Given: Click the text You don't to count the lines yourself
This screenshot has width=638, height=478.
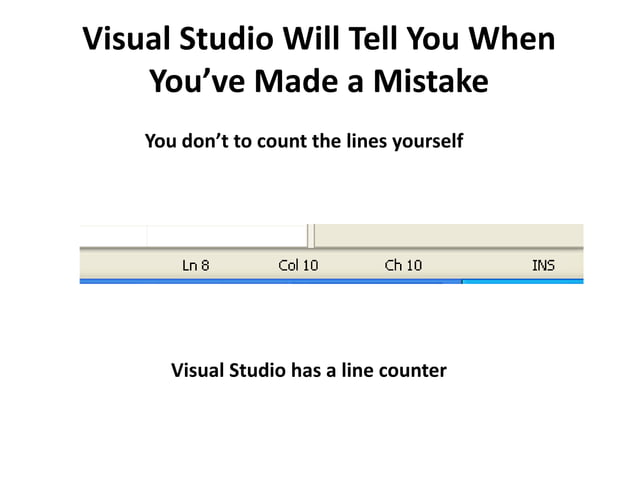Looking at the screenshot, I should 304,141.
